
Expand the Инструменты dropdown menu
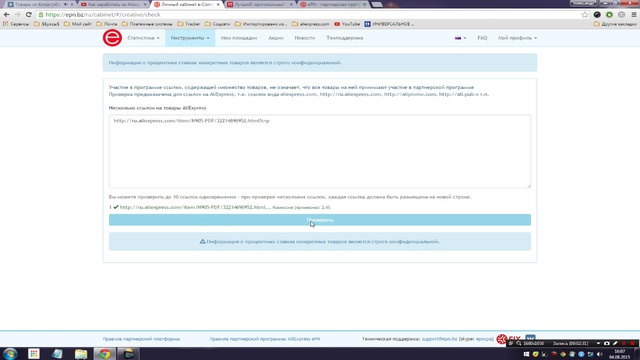pos(190,38)
